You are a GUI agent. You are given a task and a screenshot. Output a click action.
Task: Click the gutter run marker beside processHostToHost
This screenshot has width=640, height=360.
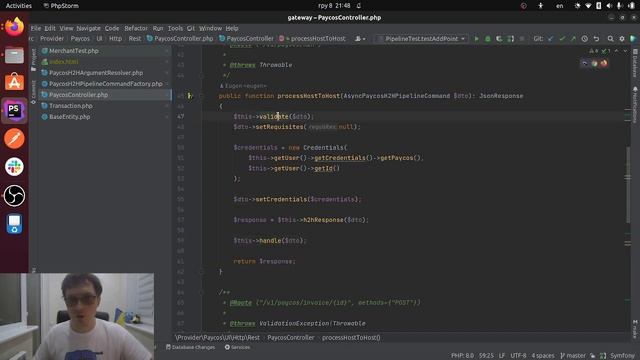(190, 96)
